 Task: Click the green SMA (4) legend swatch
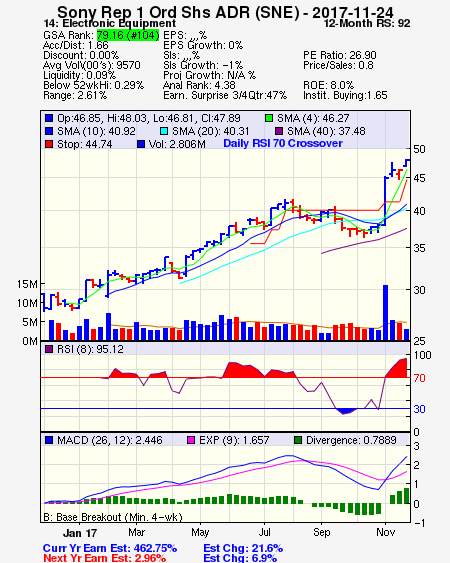(x=269, y=118)
